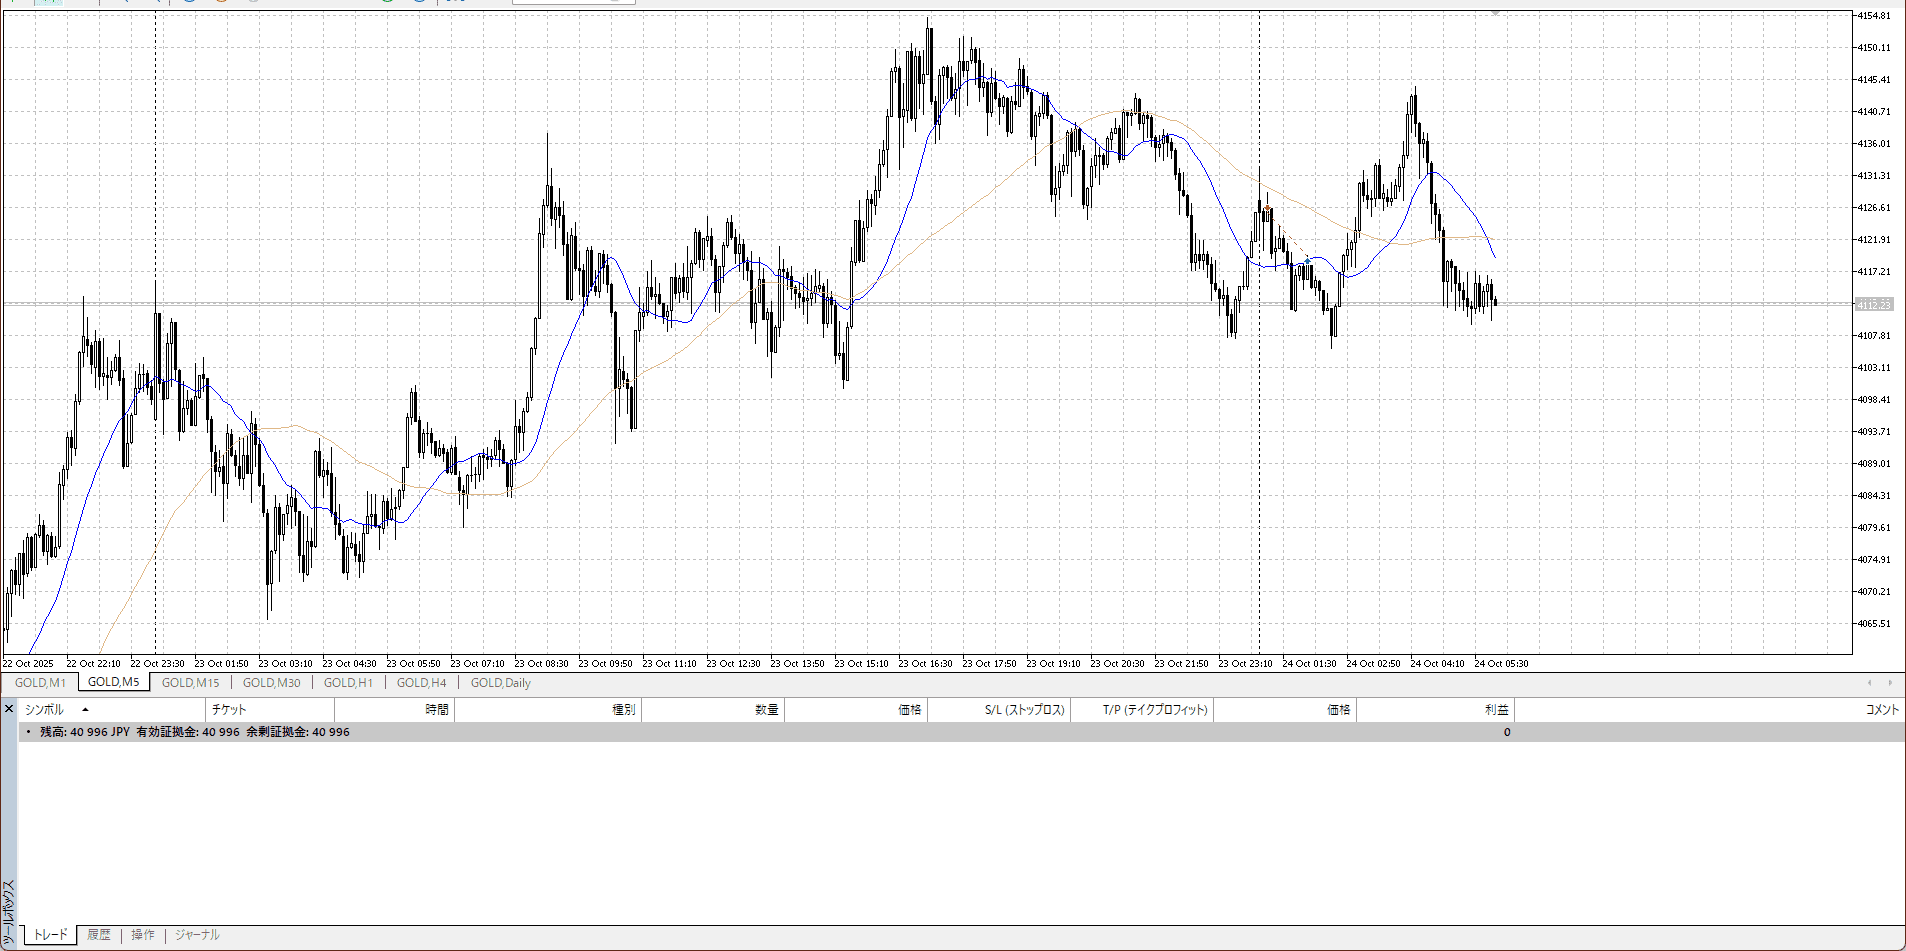1906x951 pixels.
Task: Sort trades by 時間 column
Action: pyautogui.click(x=437, y=710)
